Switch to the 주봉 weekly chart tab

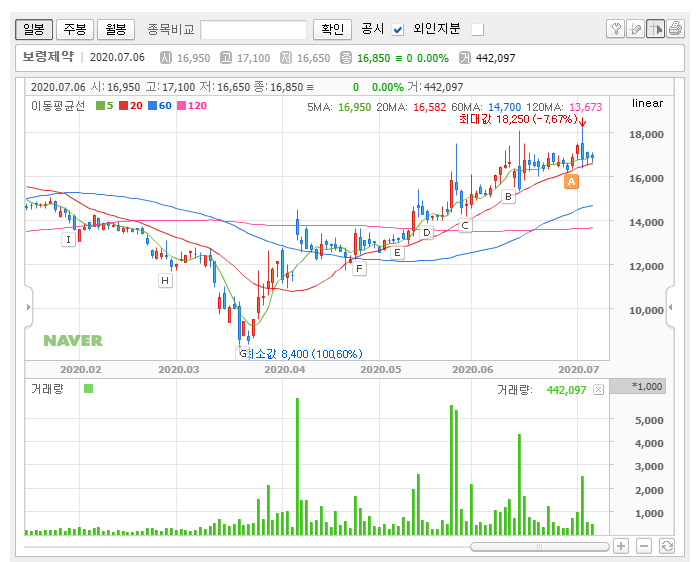click(75, 29)
